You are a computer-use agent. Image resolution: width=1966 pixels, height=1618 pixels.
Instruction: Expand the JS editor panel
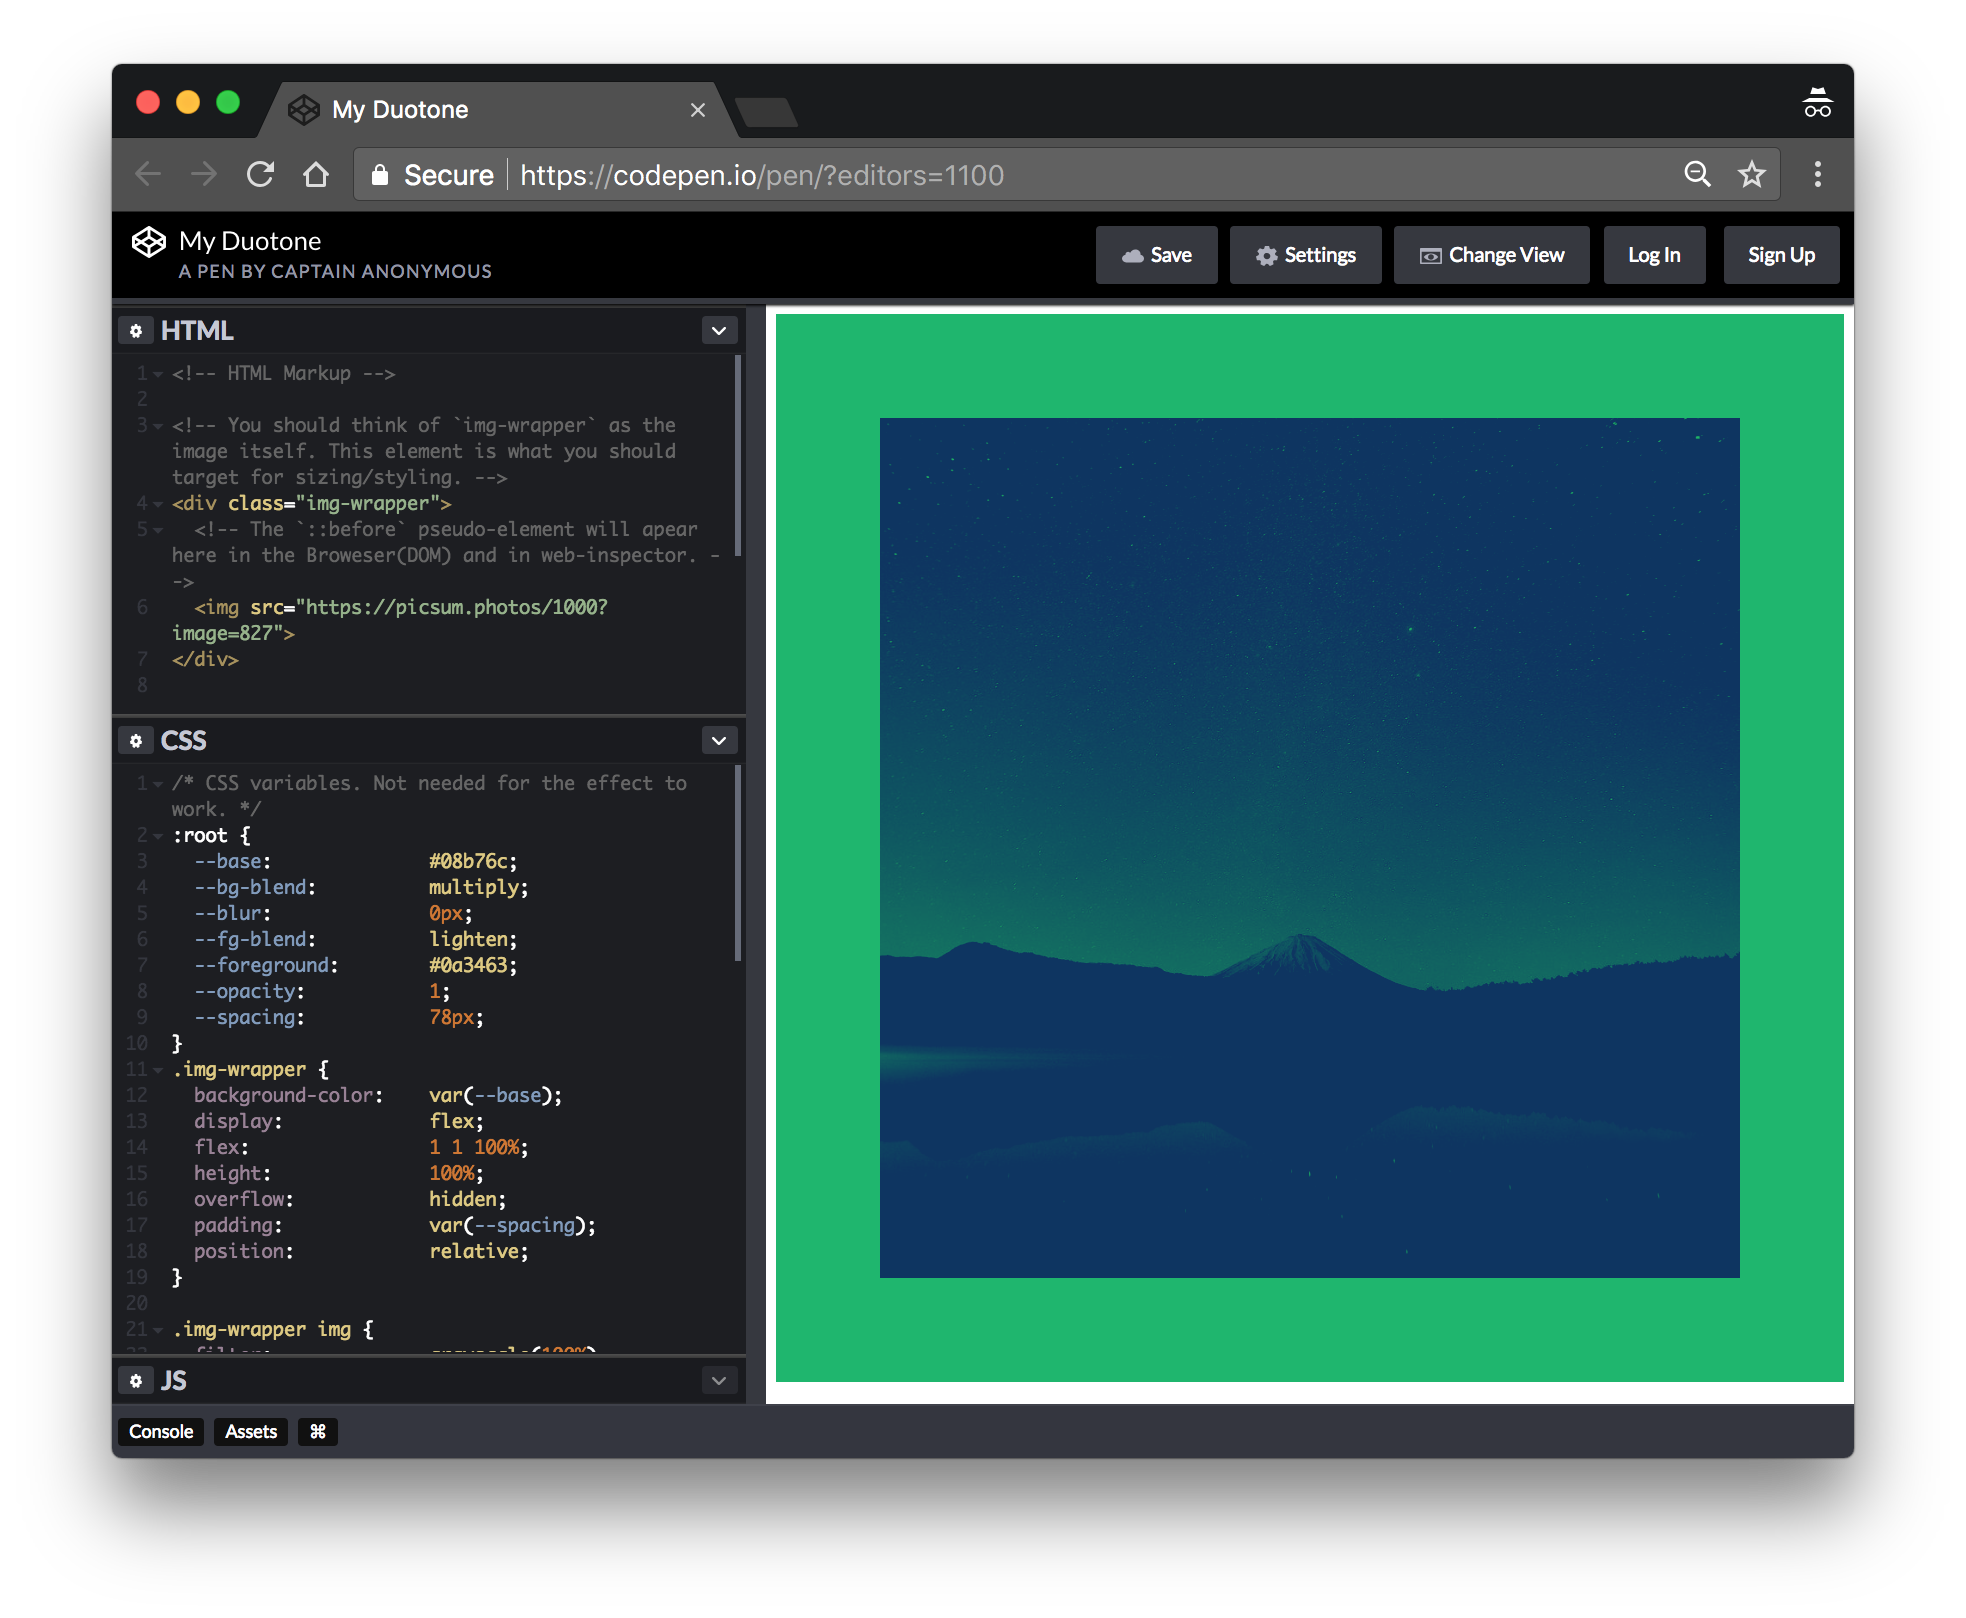(718, 1380)
